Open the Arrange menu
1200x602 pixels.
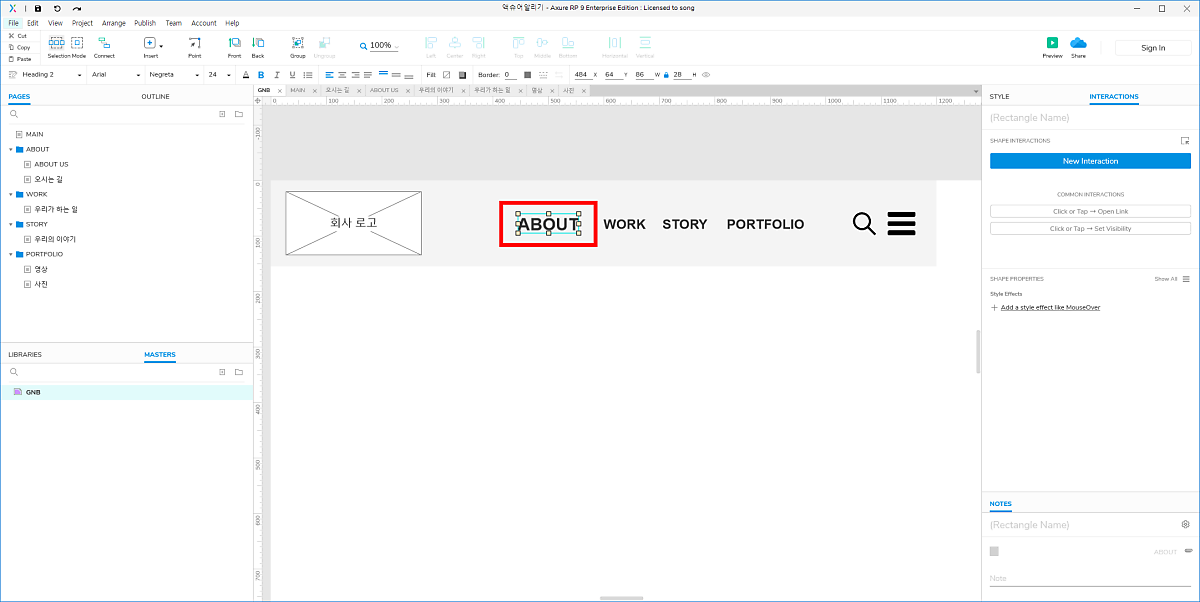[112, 22]
